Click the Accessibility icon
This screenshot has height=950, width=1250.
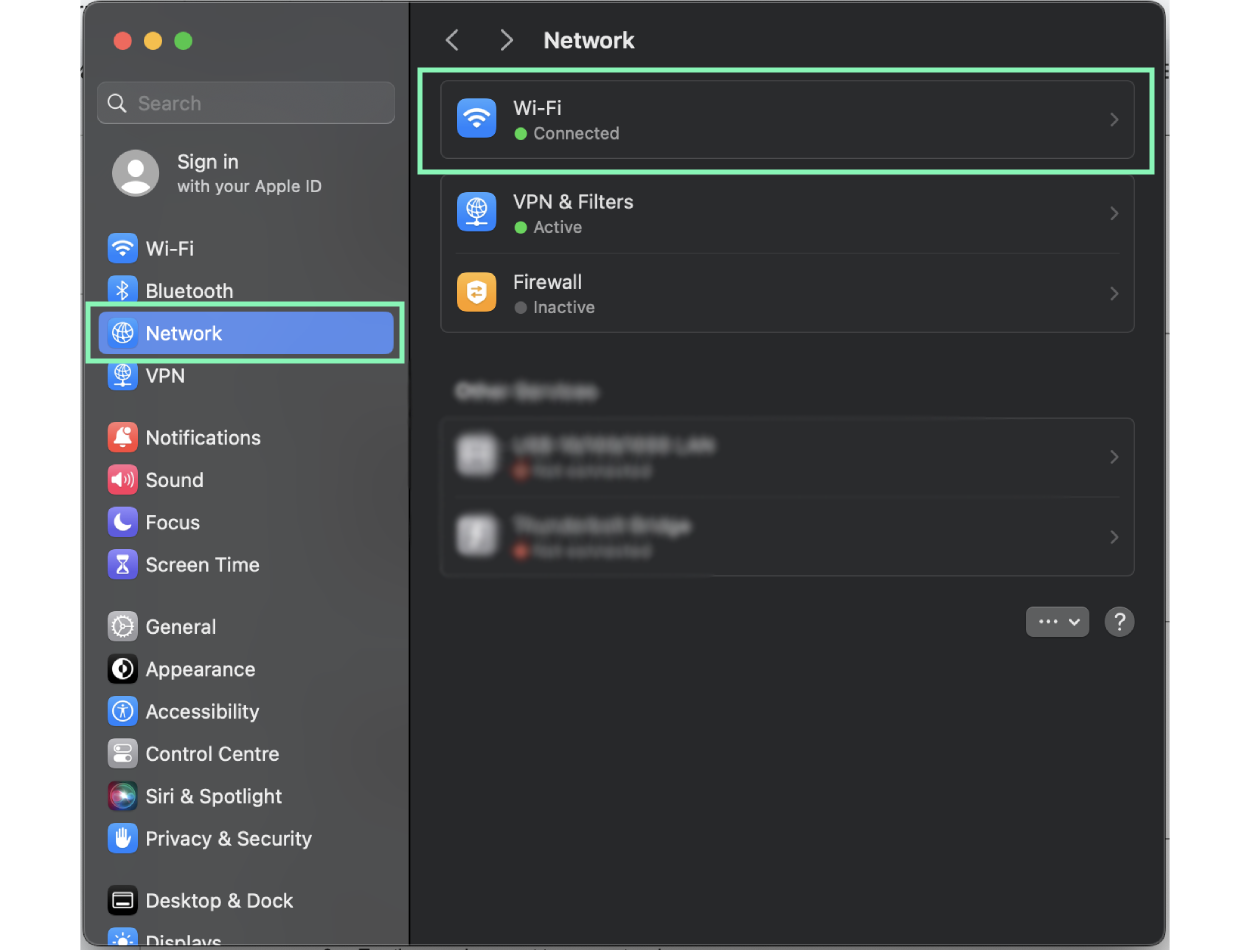[122, 712]
